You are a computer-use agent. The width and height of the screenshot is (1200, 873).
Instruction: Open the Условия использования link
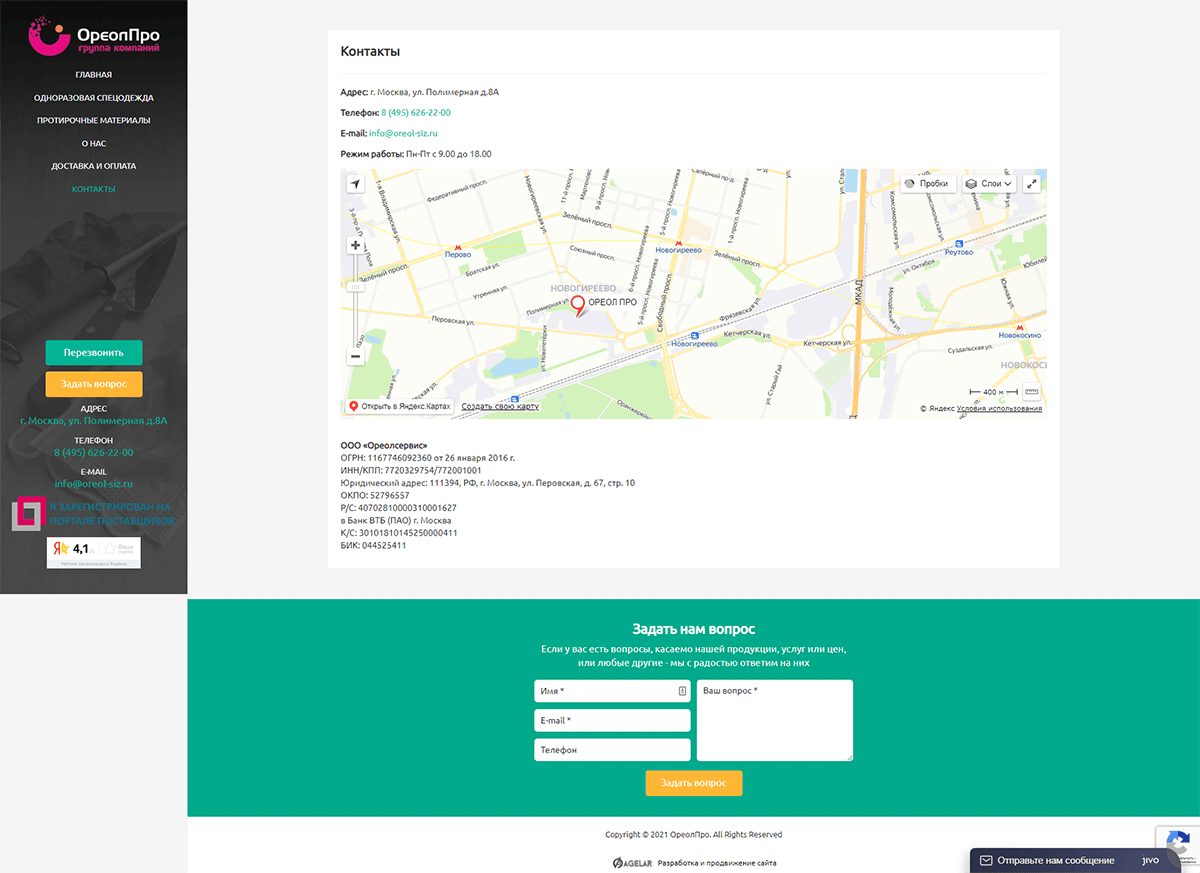click(999, 409)
